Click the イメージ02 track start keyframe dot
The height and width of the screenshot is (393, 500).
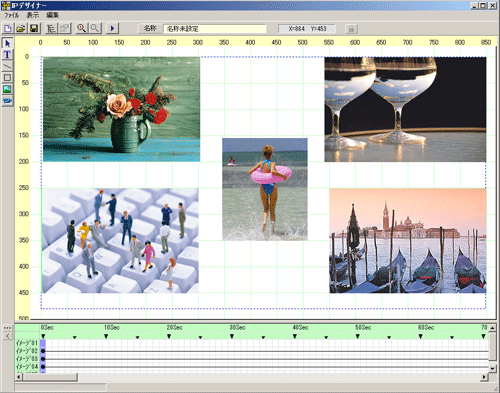point(43,351)
